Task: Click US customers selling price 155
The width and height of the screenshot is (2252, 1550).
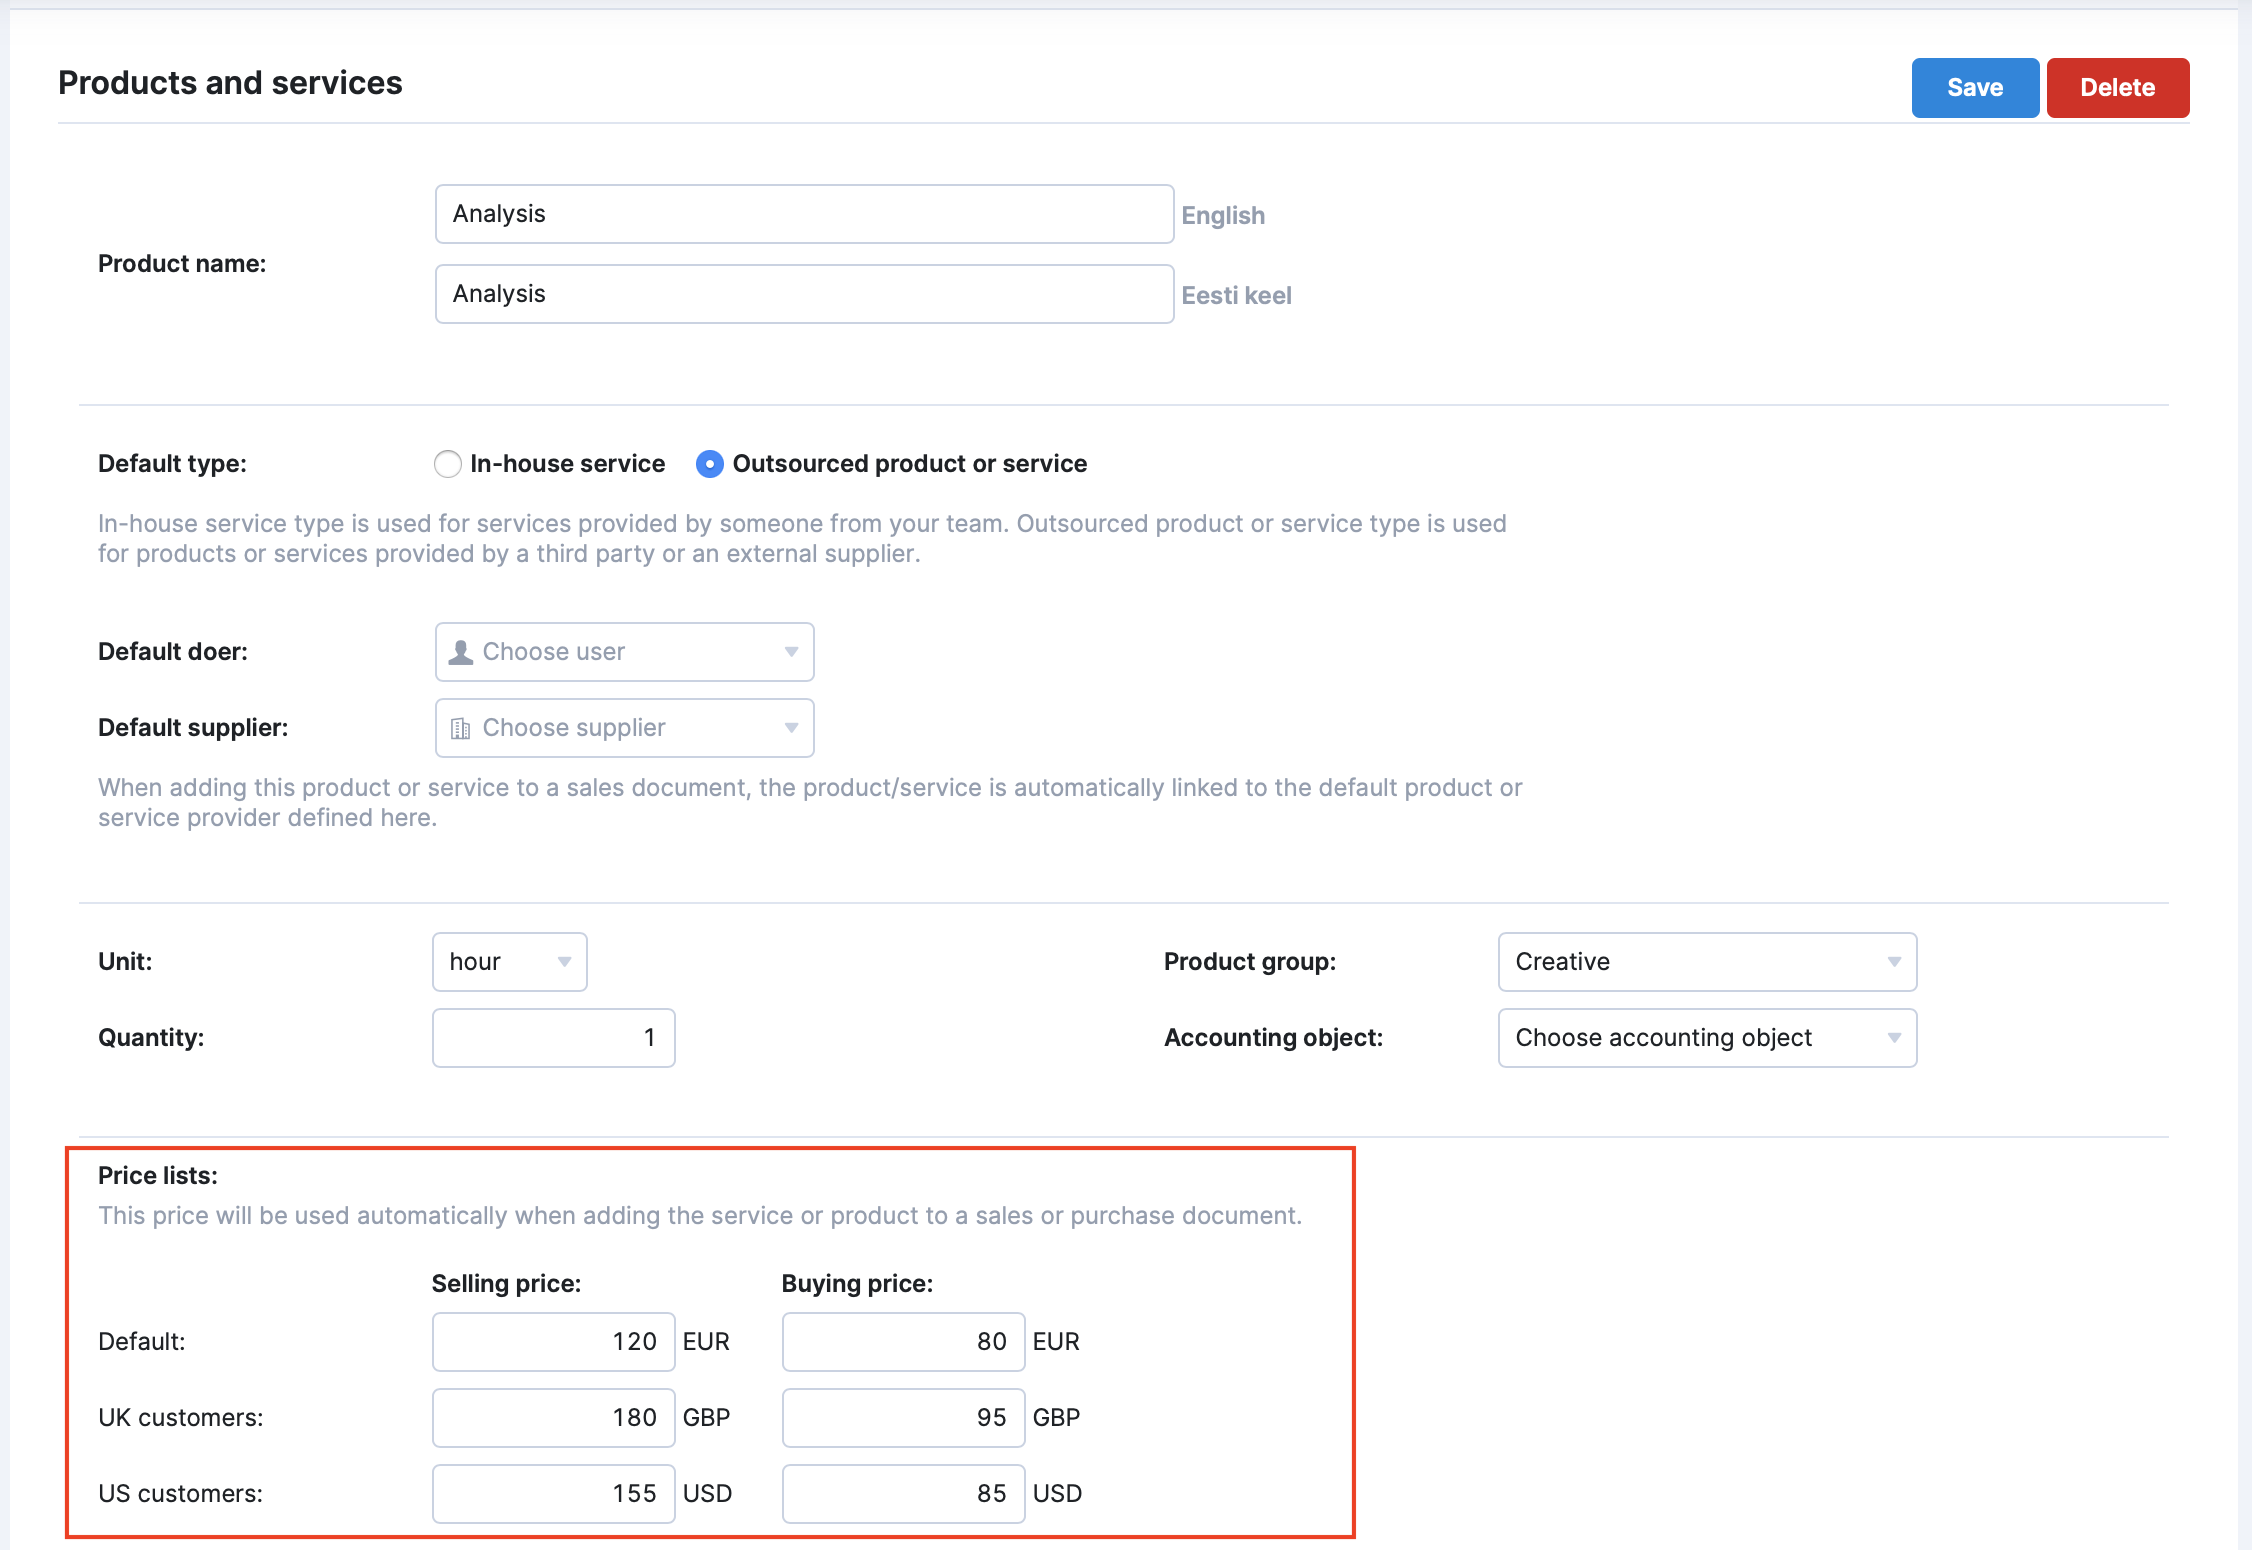Action: coord(553,1494)
